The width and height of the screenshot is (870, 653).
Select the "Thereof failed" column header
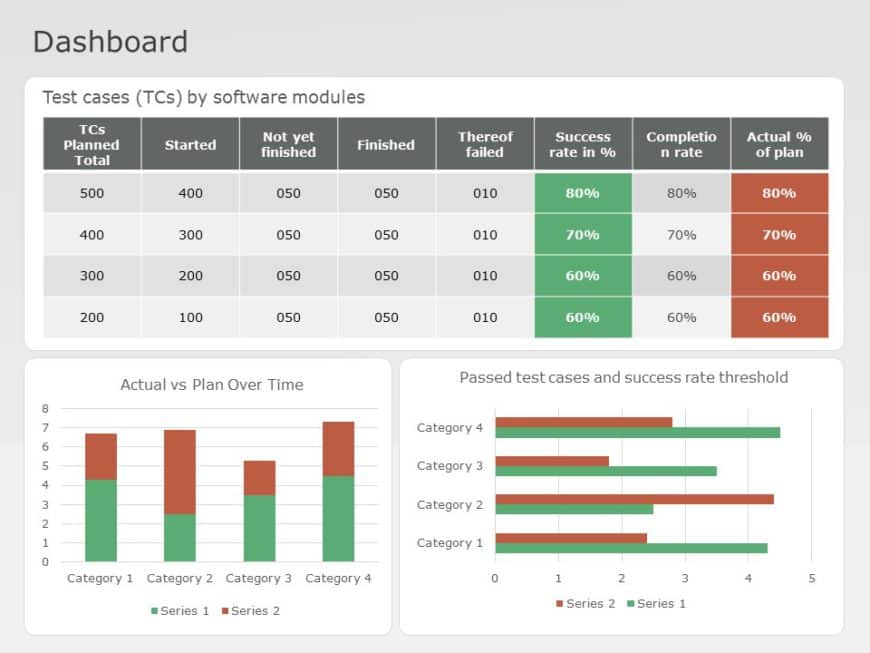(485, 145)
